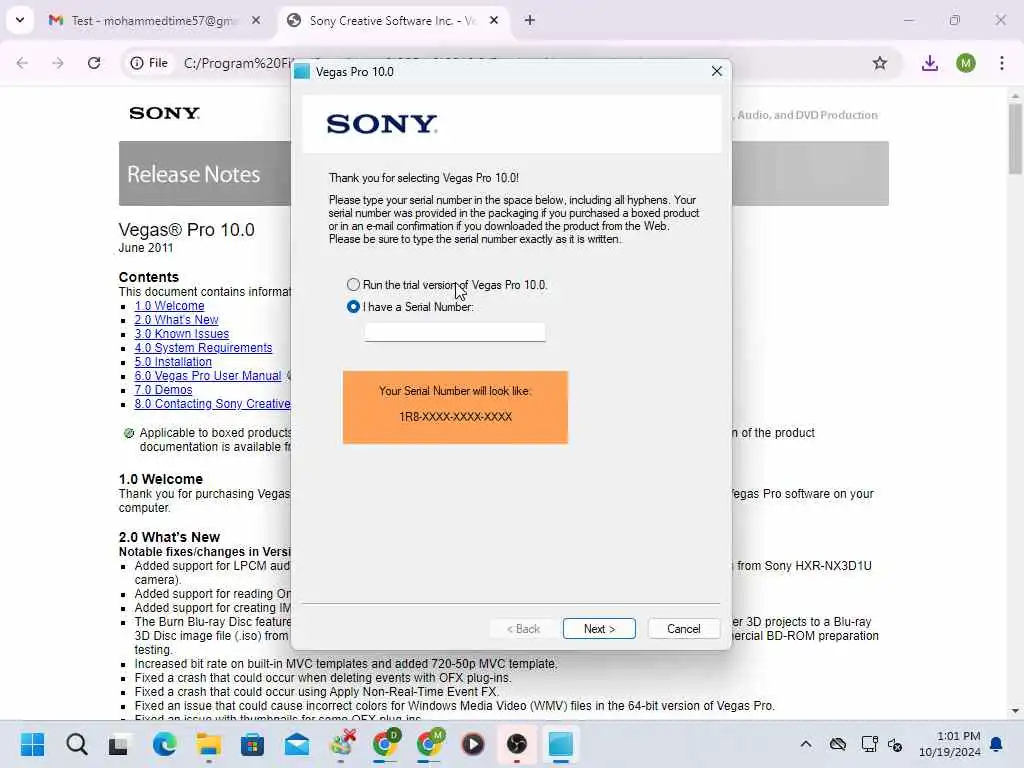Click the serial number input field
The width and height of the screenshot is (1024, 768).
[455, 332]
